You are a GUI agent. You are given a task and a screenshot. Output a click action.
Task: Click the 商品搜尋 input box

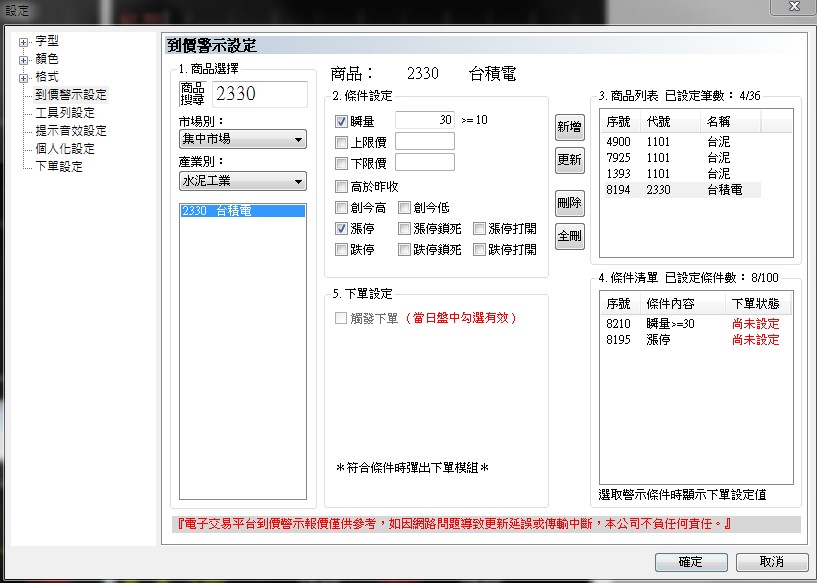tap(260, 94)
